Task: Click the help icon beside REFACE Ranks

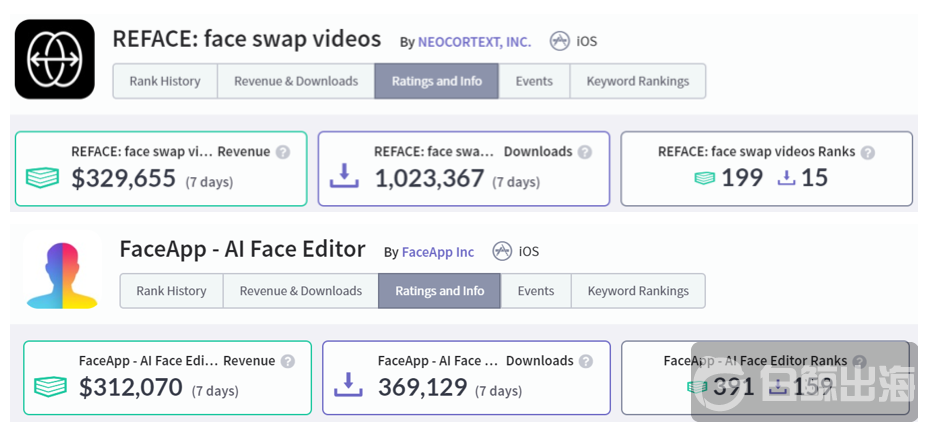Action: (x=868, y=152)
